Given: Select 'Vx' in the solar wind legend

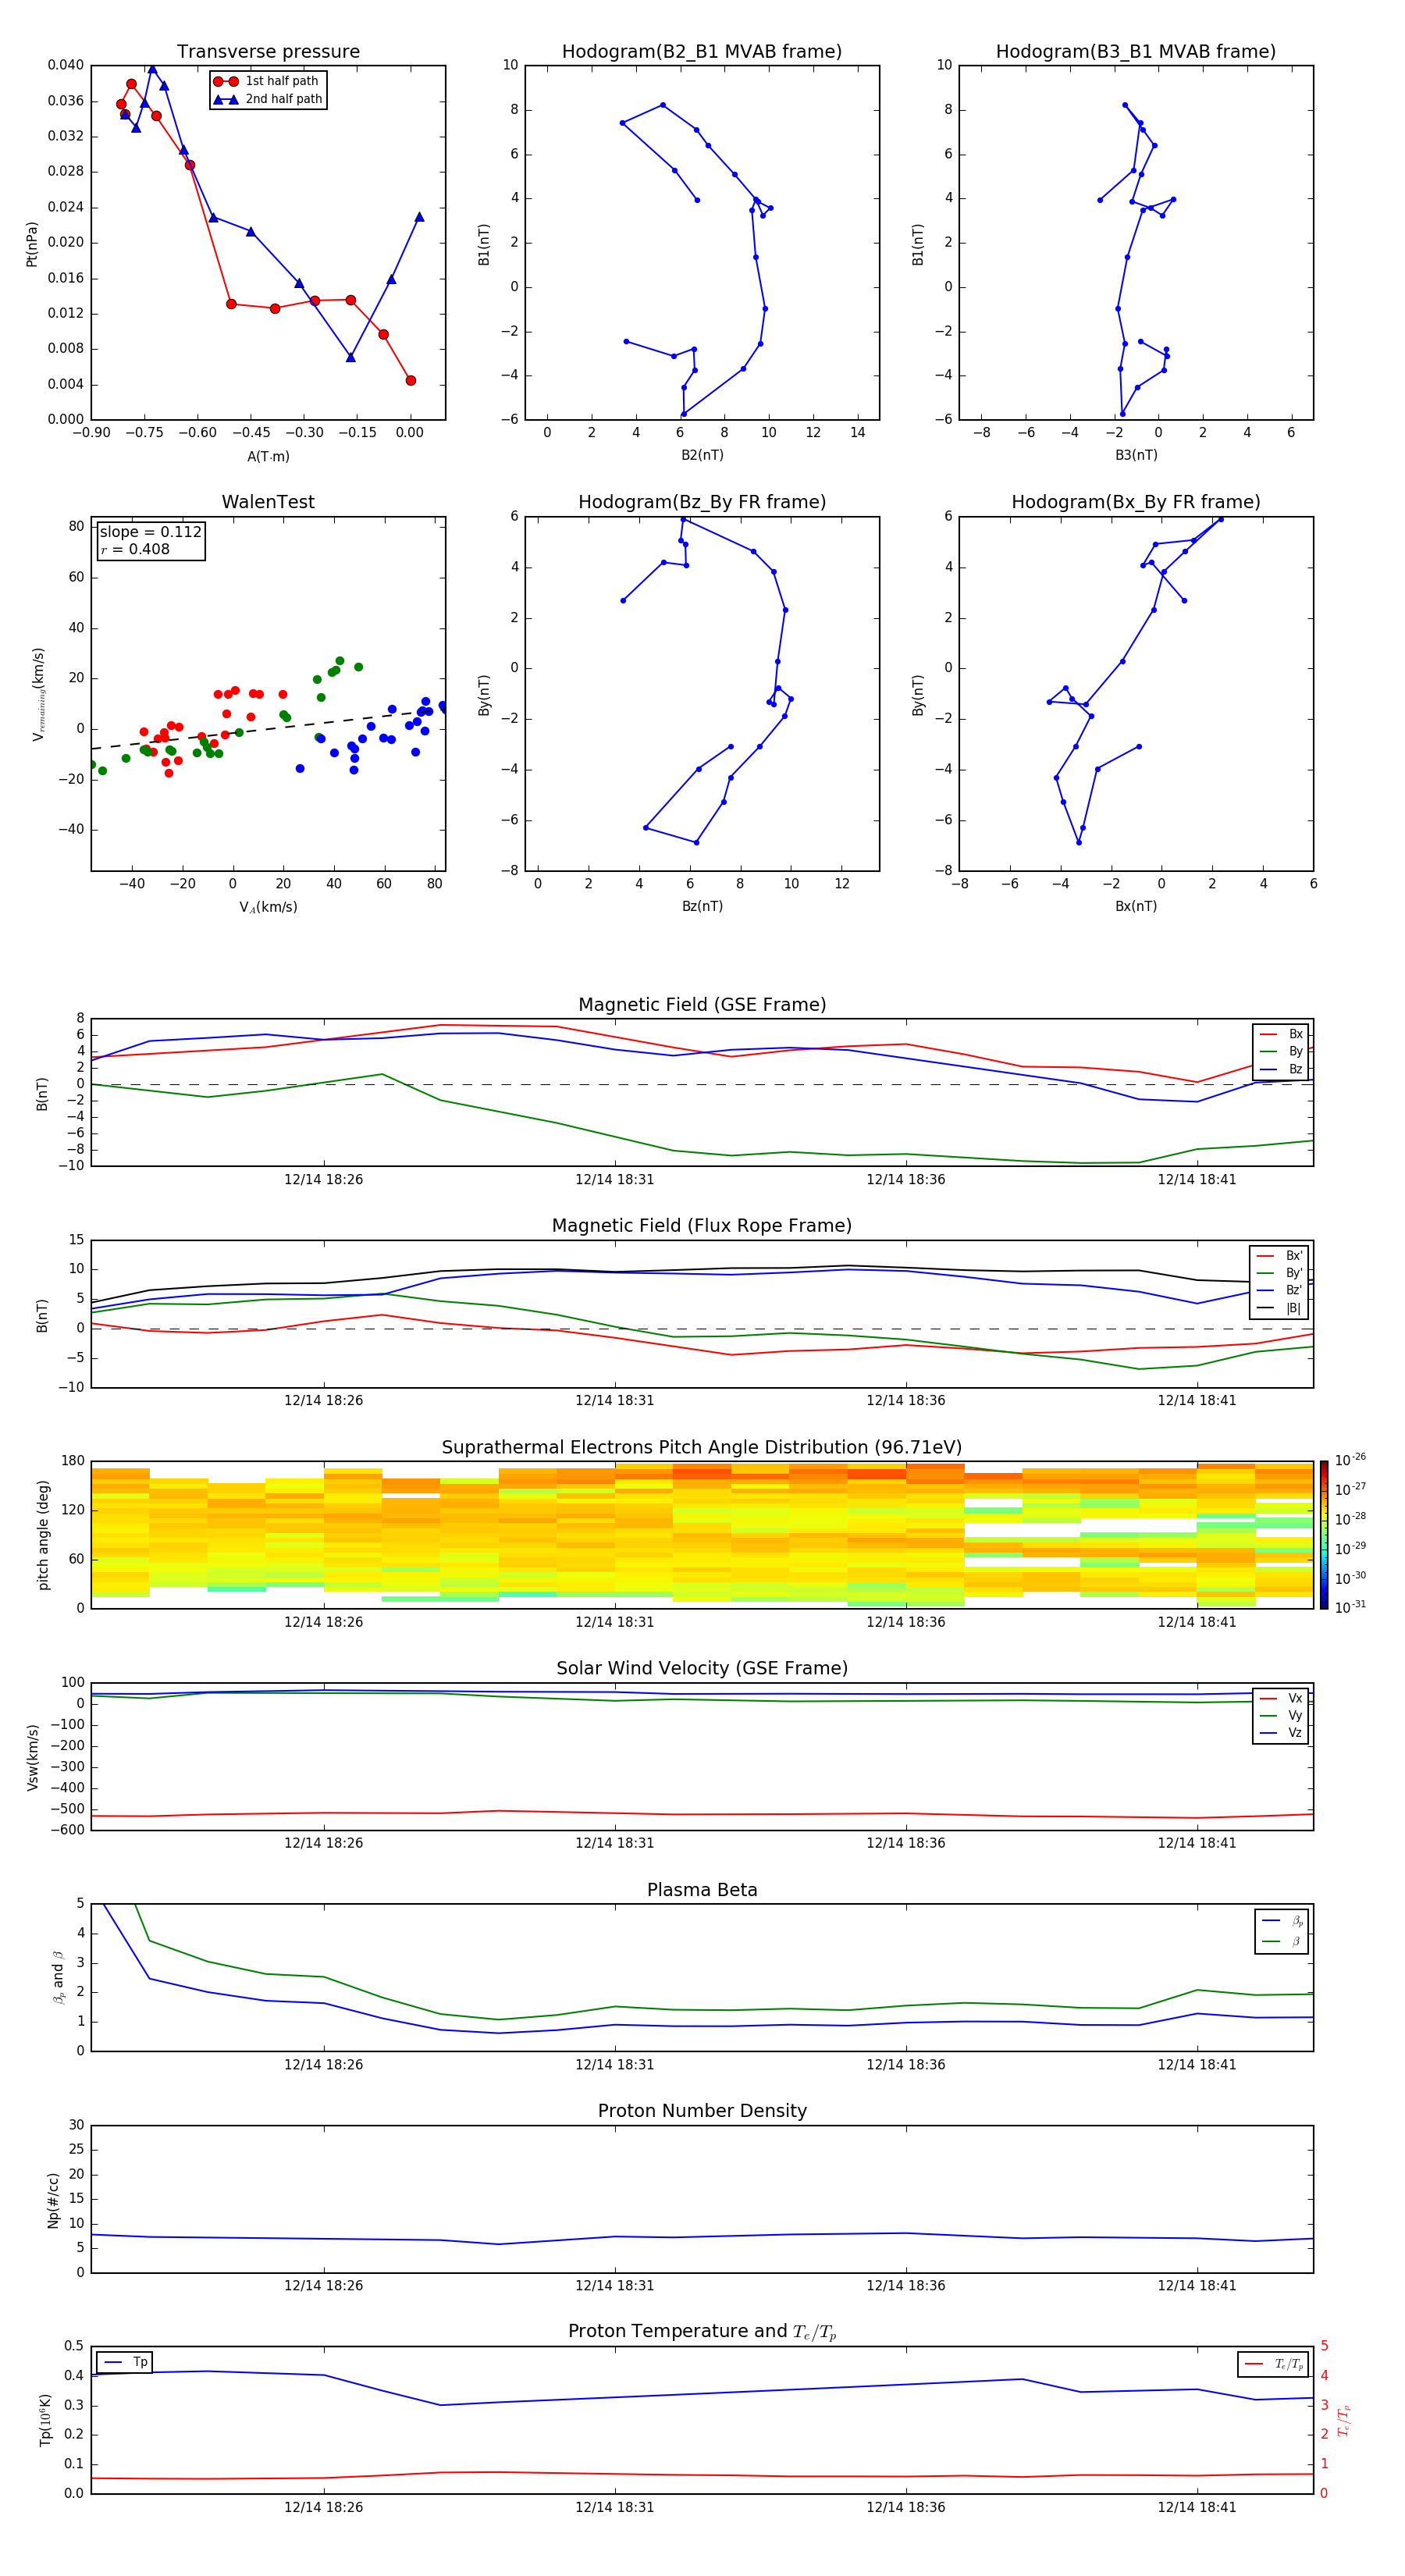Looking at the screenshot, I should [1281, 1698].
